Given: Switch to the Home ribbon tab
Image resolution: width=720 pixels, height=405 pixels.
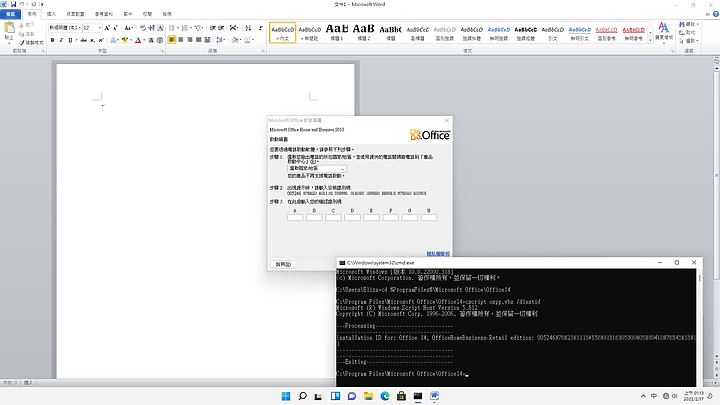Looking at the screenshot, I should tap(32, 14).
